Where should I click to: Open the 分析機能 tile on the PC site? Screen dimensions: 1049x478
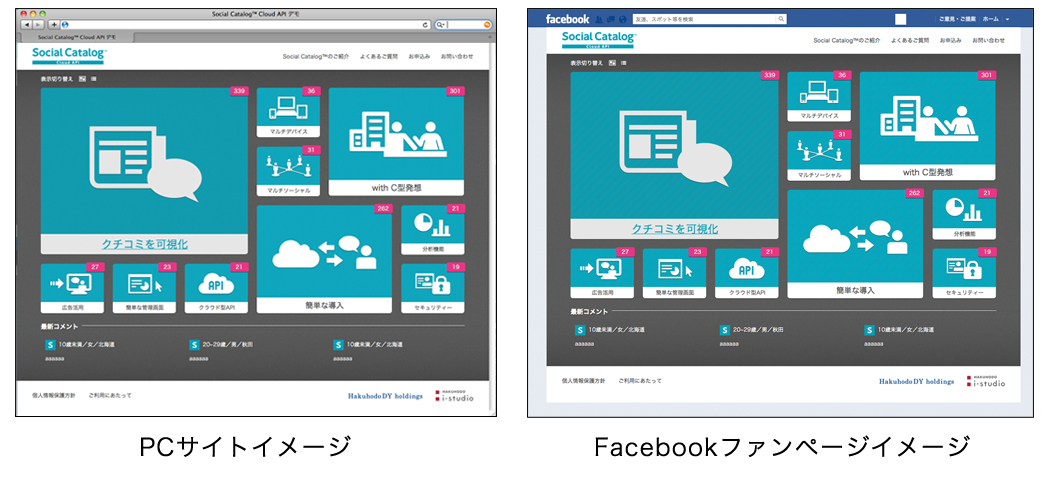pos(432,230)
